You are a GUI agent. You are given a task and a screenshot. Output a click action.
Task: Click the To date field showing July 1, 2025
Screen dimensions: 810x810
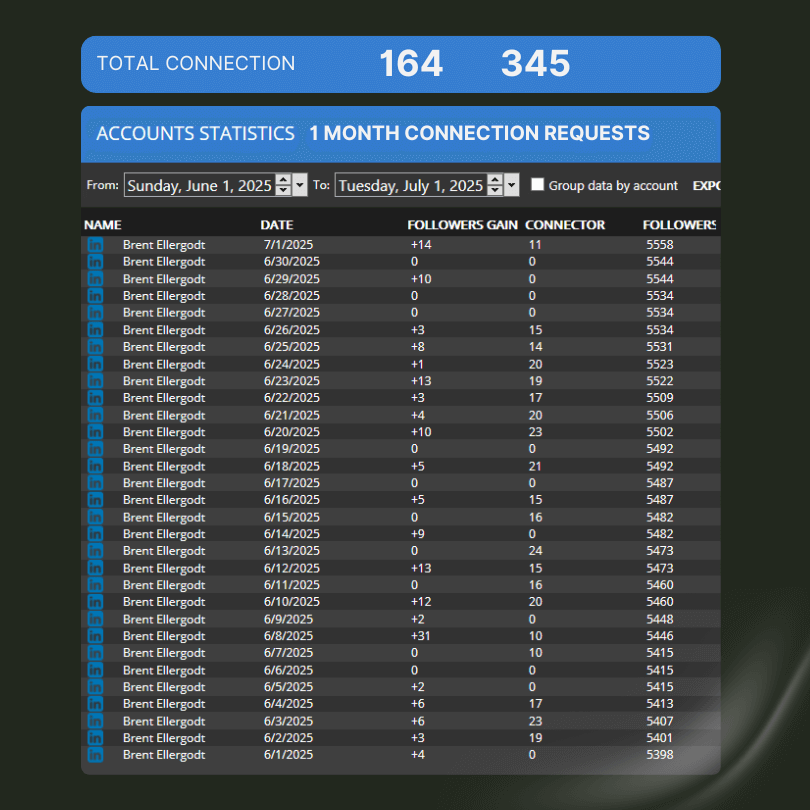(x=410, y=185)
